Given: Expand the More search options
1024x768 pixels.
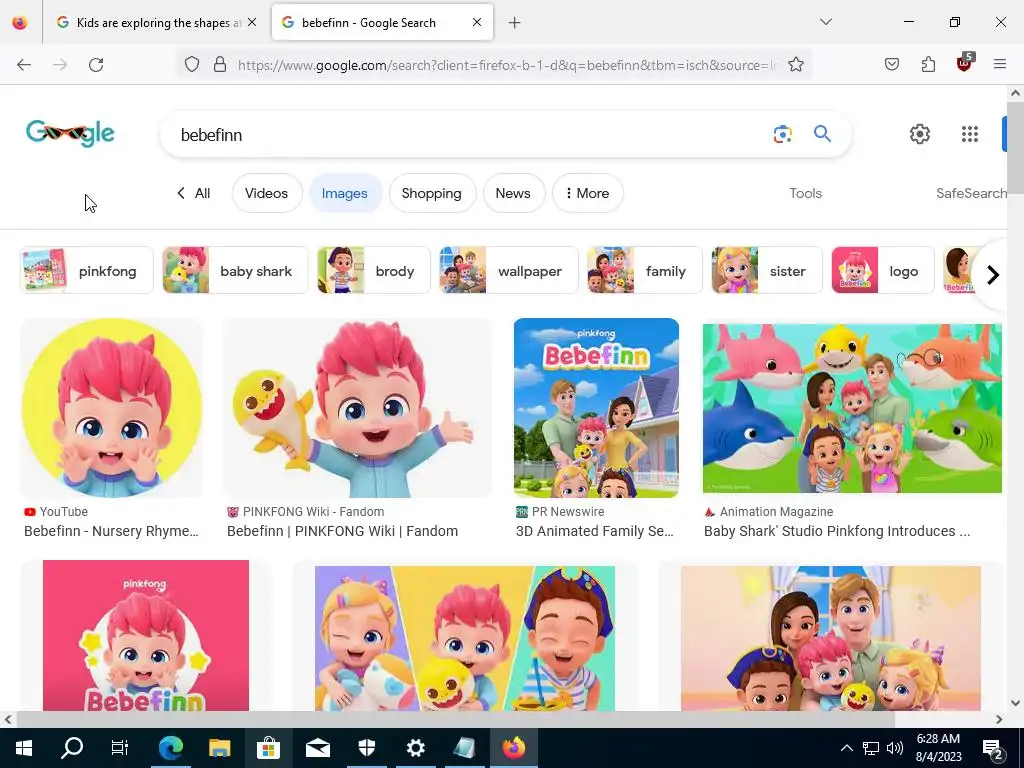Looking at the screenshot, I should pos(587,193).
